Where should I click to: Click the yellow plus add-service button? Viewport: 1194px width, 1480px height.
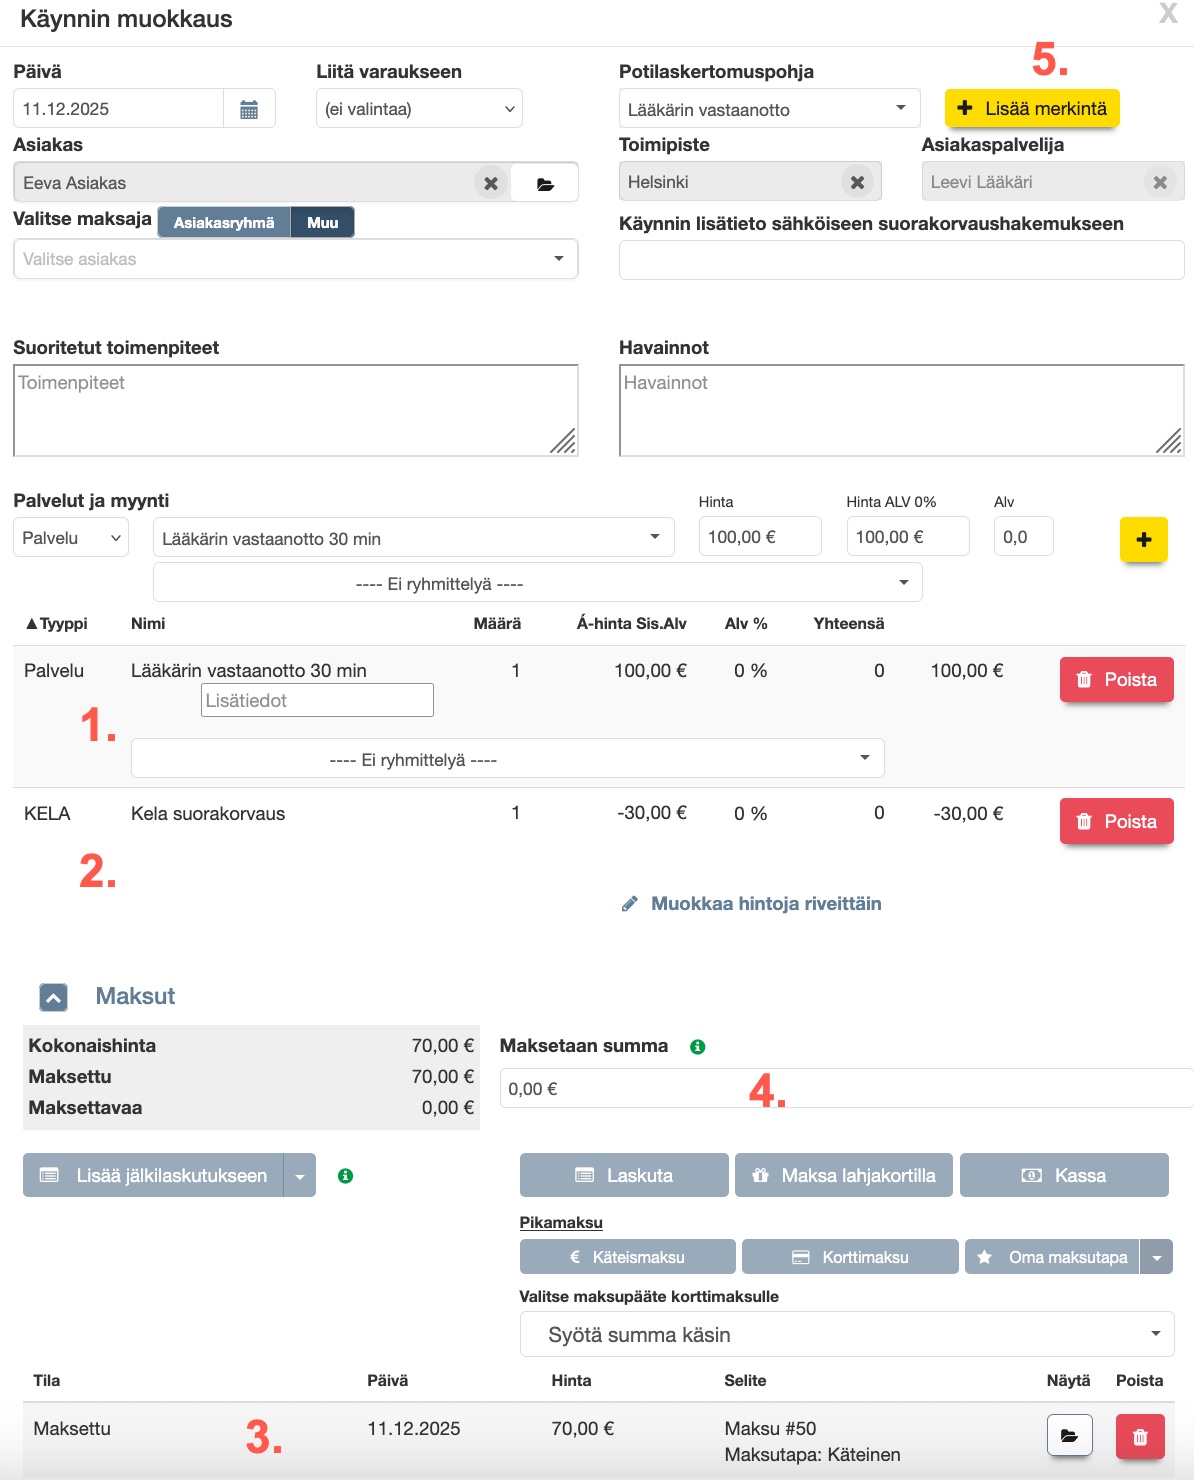pyautogui.click(x=1143, y=540)
